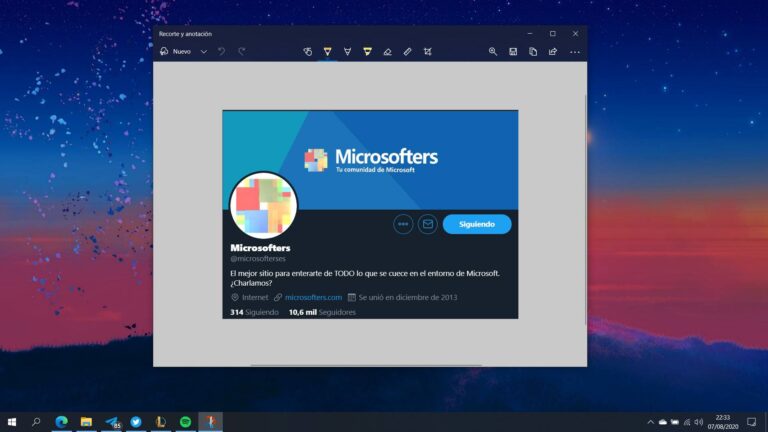
Task: Open Spotify from taskbar
Action: pos(186,422)
